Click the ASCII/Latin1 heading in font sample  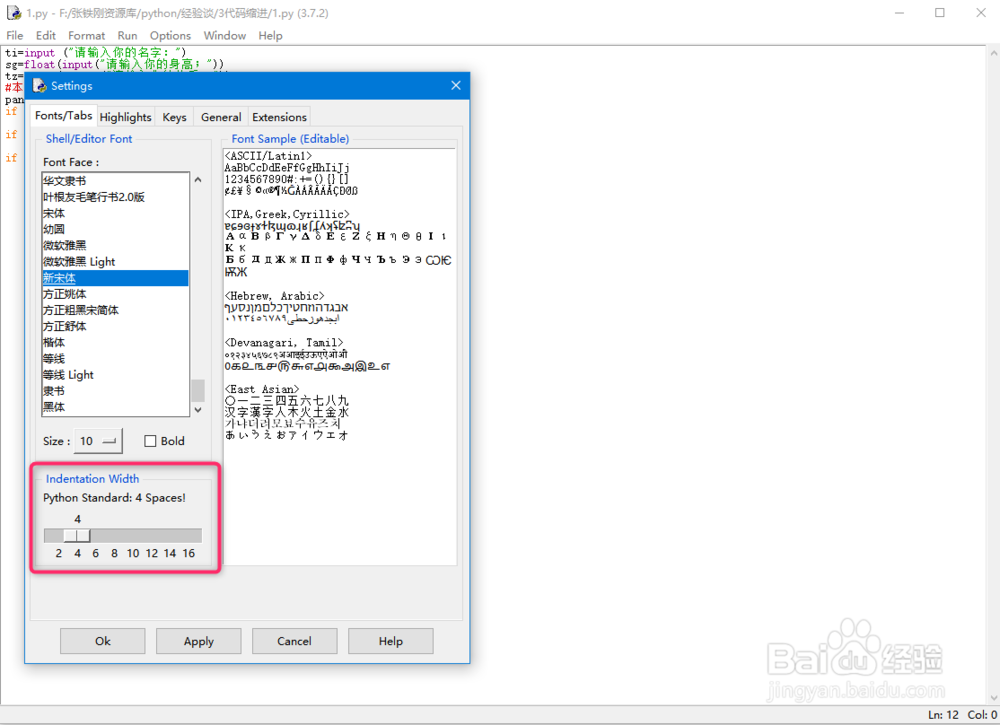click(x=268, y=156)
